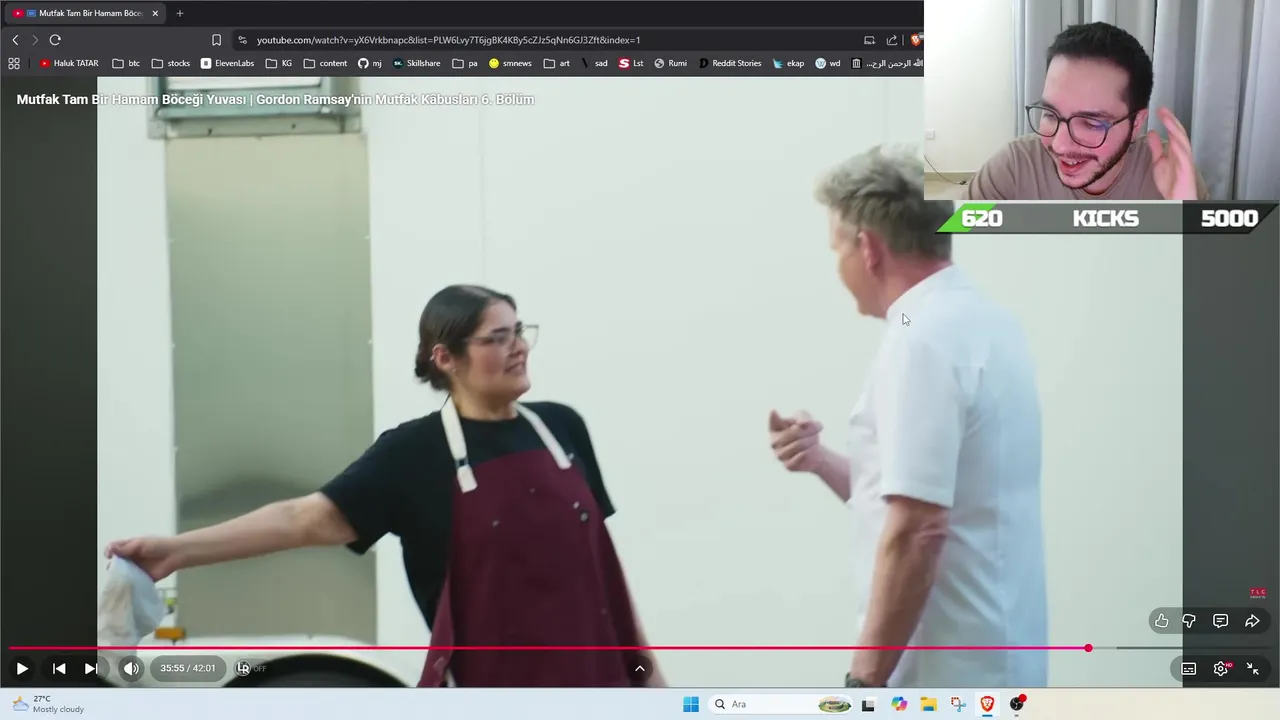The width and height of the screenshot is (1280, 720).
Task: Open the art bookmark folder
Action: 557,63
